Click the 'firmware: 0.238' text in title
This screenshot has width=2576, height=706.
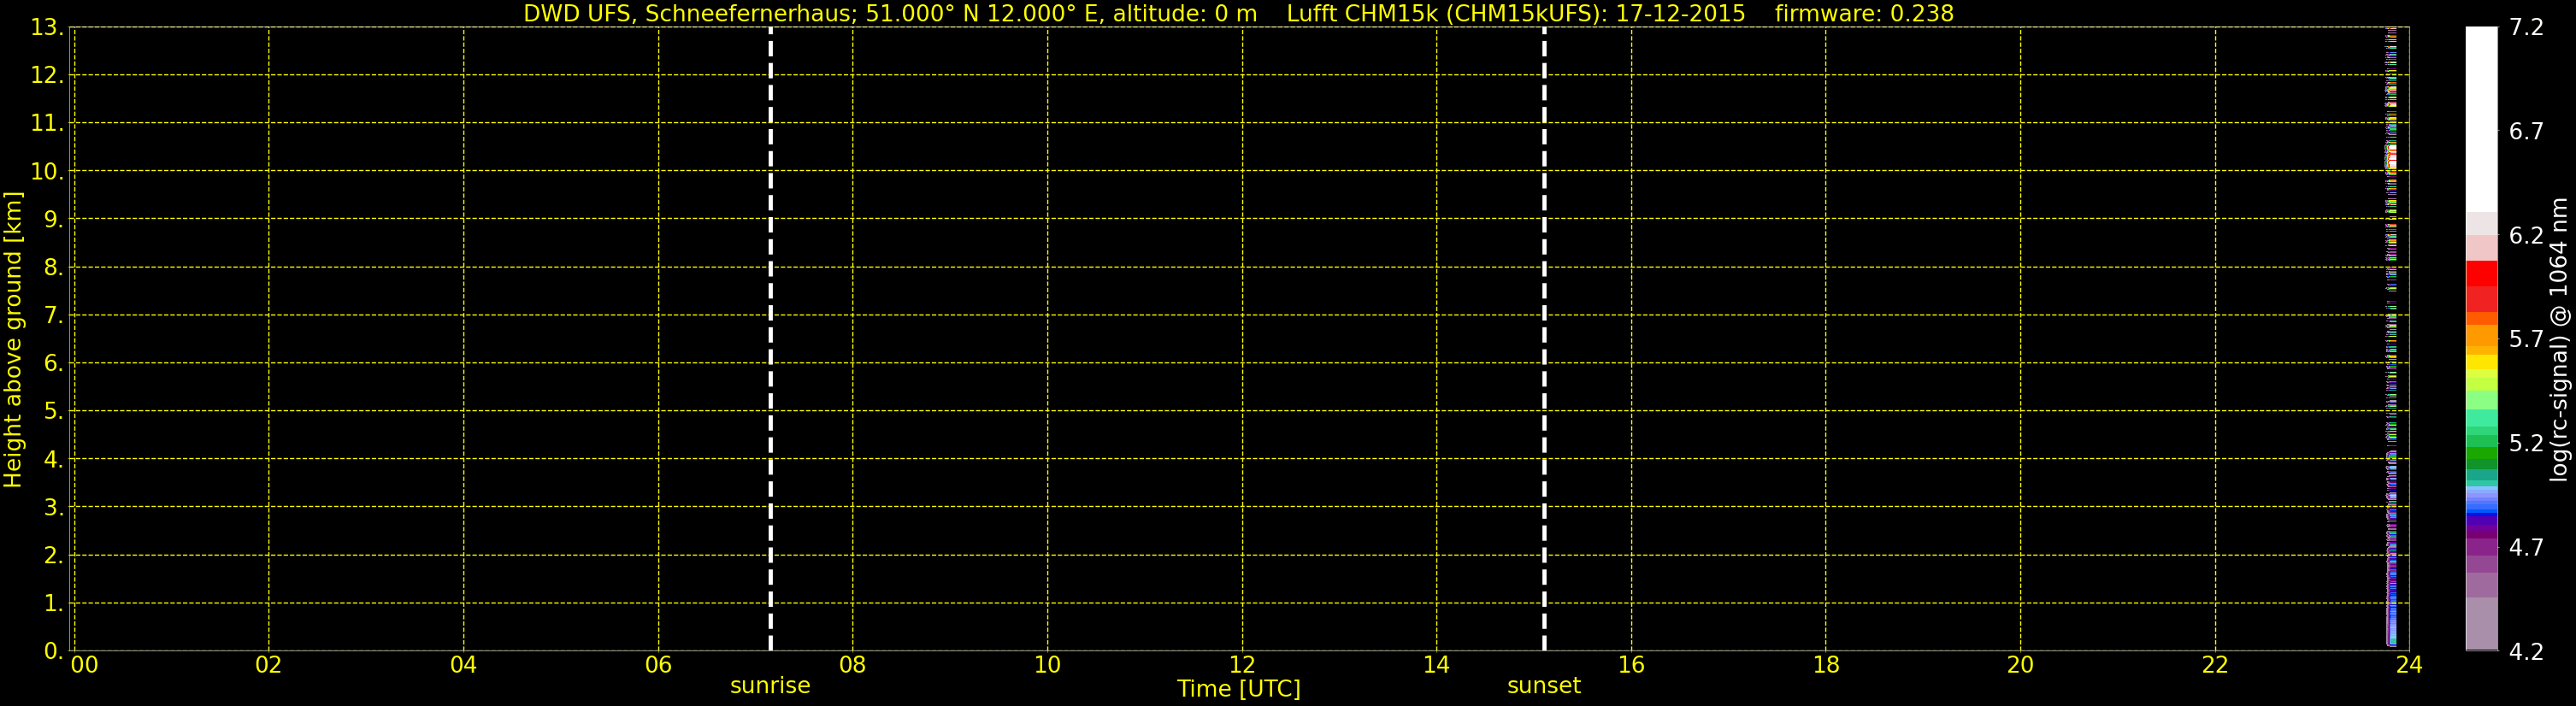pyautogui.click(x=1864, y=13)
